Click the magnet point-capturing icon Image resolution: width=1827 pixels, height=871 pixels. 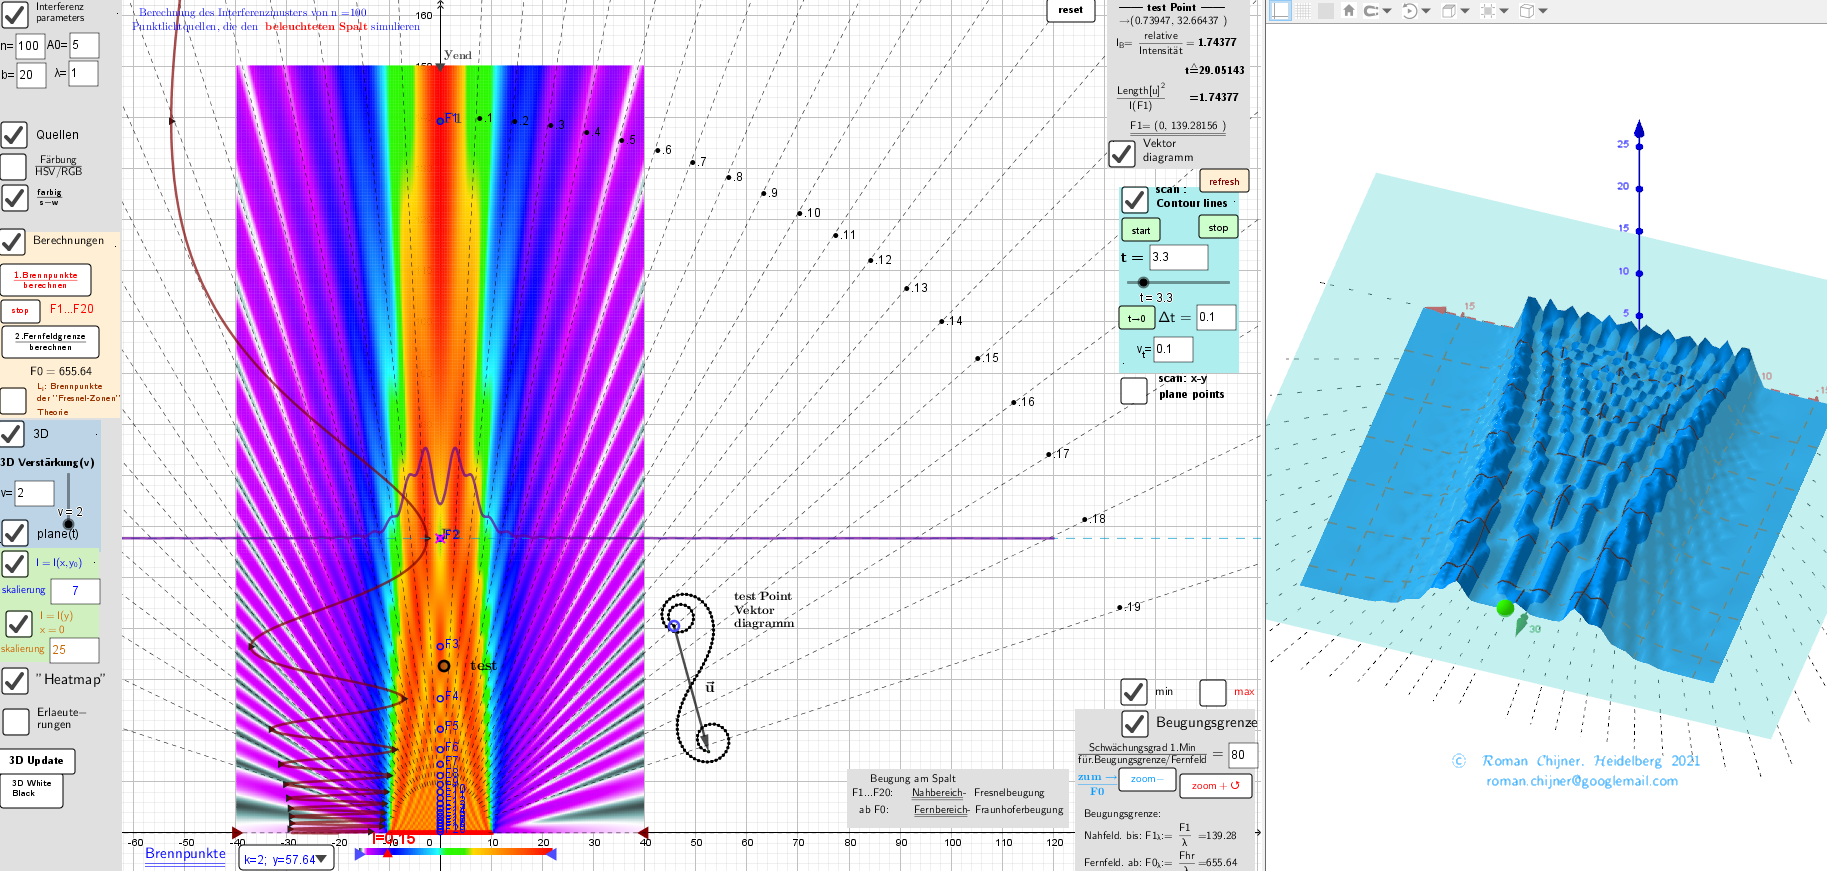pos(1370,10)
